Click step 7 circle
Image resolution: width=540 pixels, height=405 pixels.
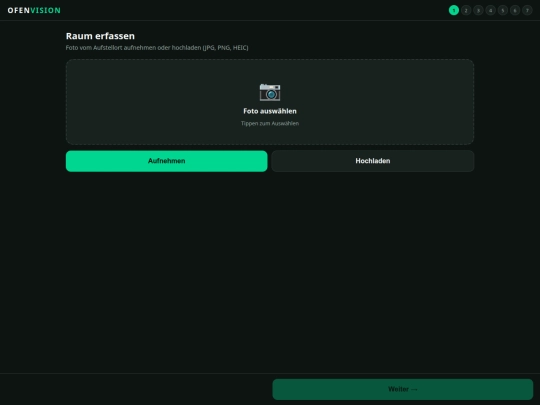(x=527, y=10)
